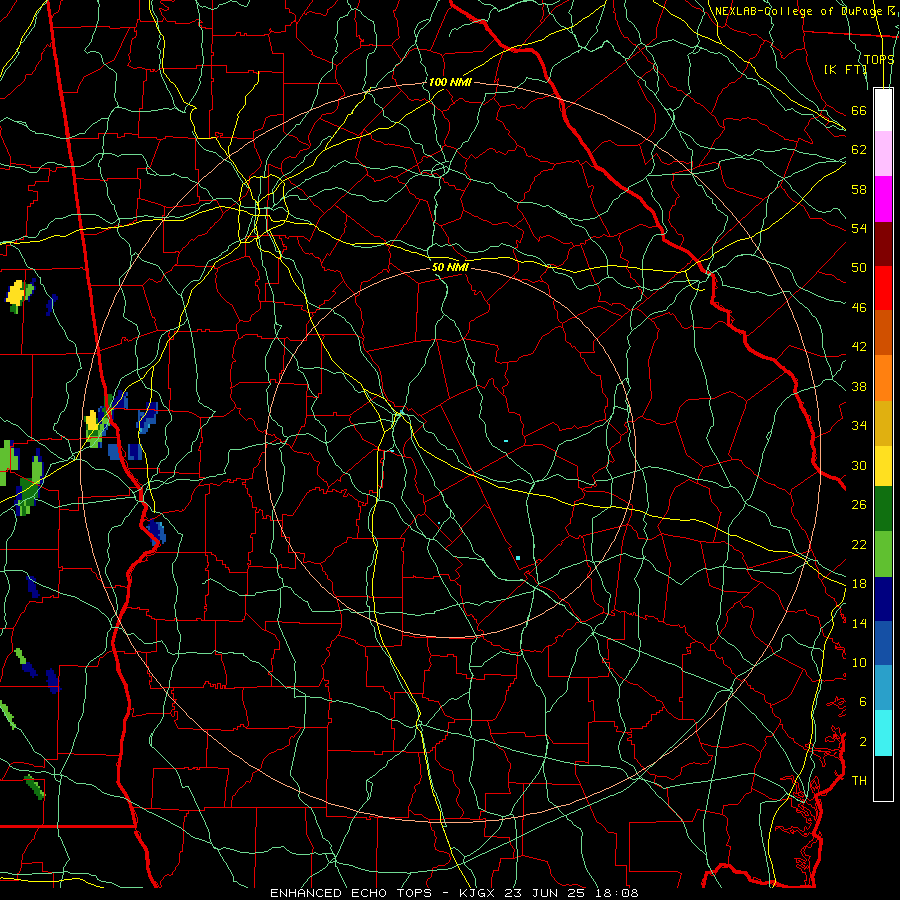Click the '10' legend value
This screenshot has height=900, width=900.
(x=859, y=662)
